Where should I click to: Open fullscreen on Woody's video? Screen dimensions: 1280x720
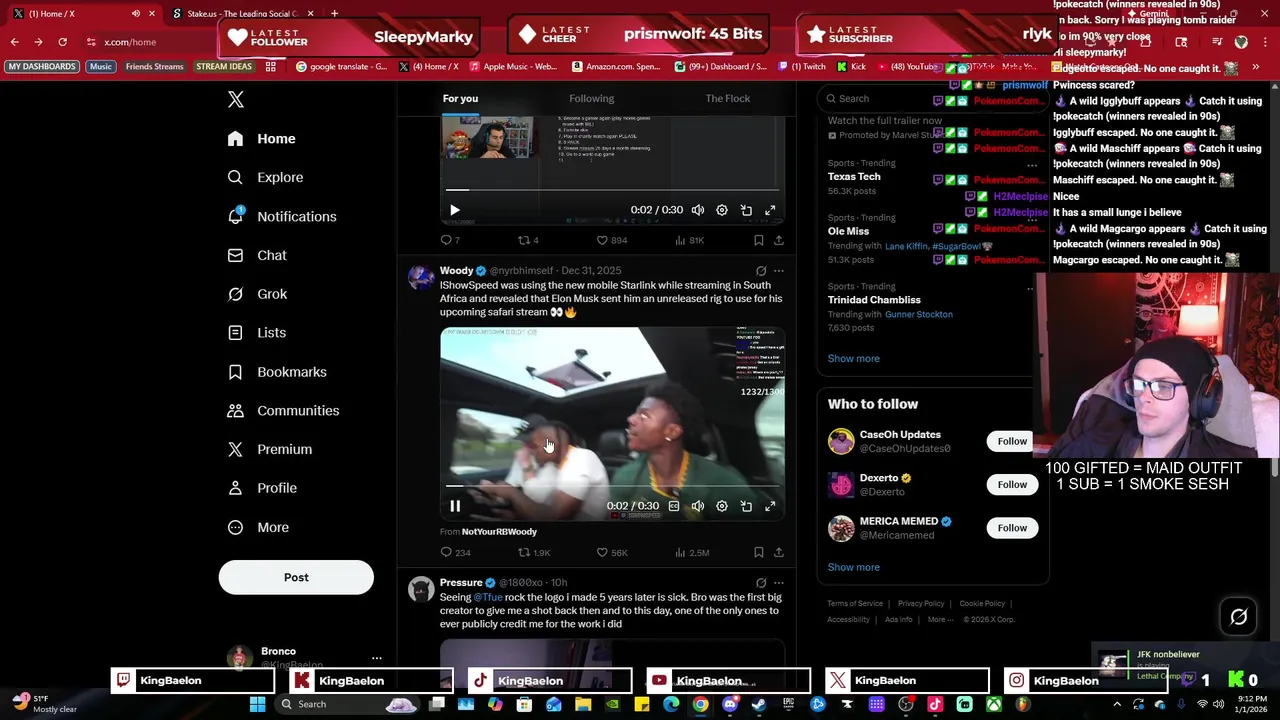pyautogui.click(x=770, y=506)
